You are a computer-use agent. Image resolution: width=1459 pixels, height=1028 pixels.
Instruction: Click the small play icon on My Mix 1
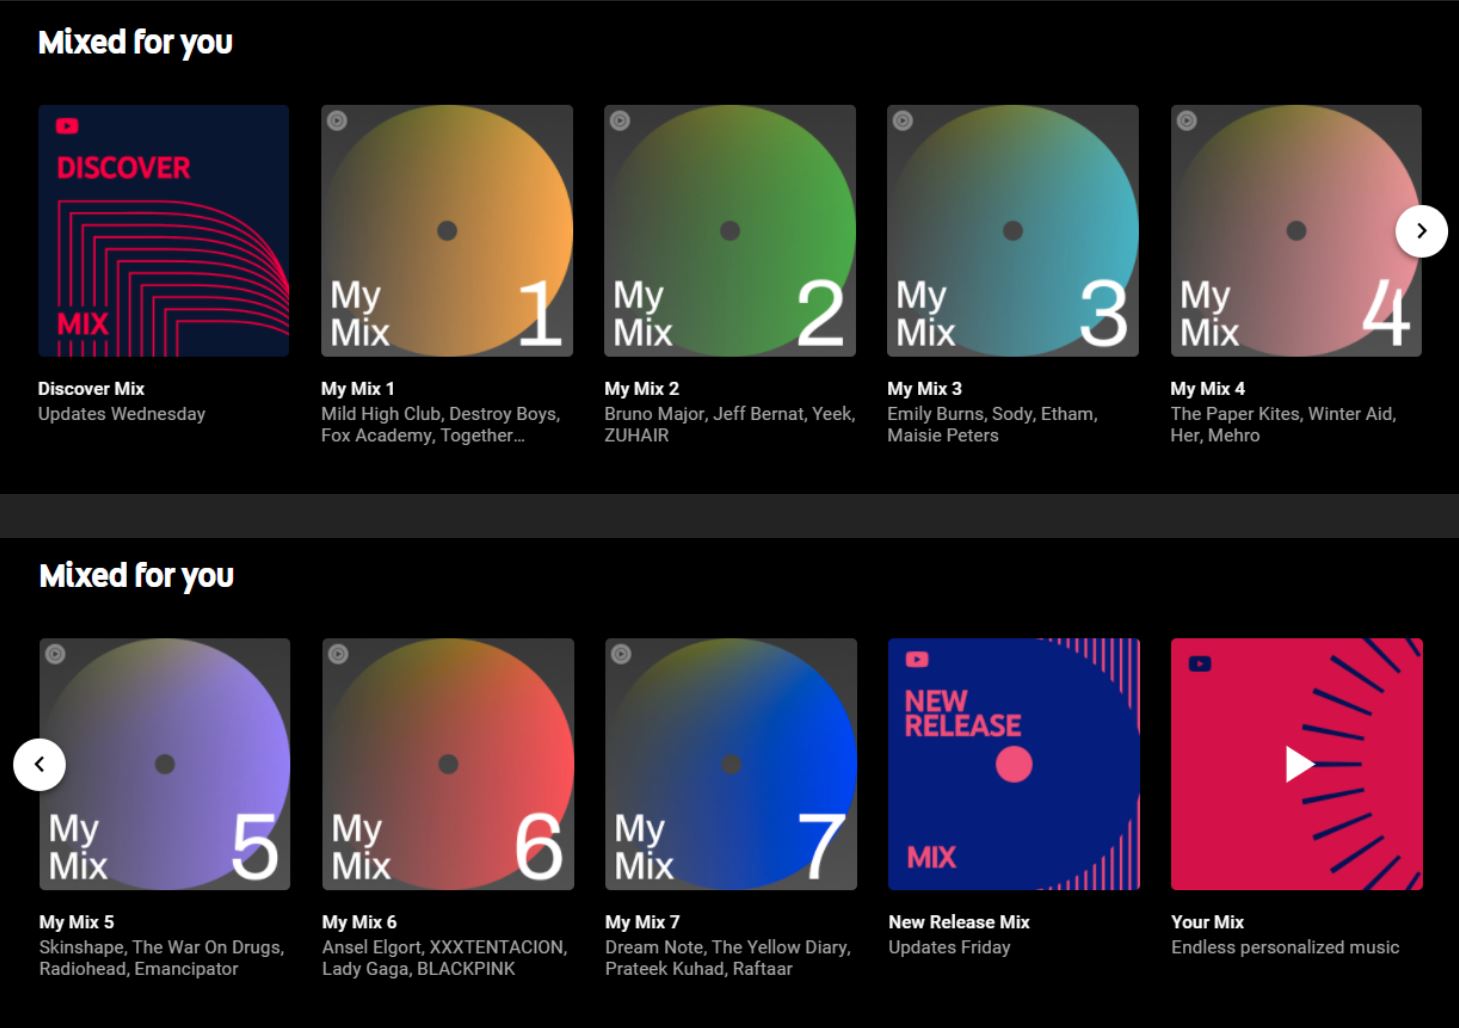point(337,121)
